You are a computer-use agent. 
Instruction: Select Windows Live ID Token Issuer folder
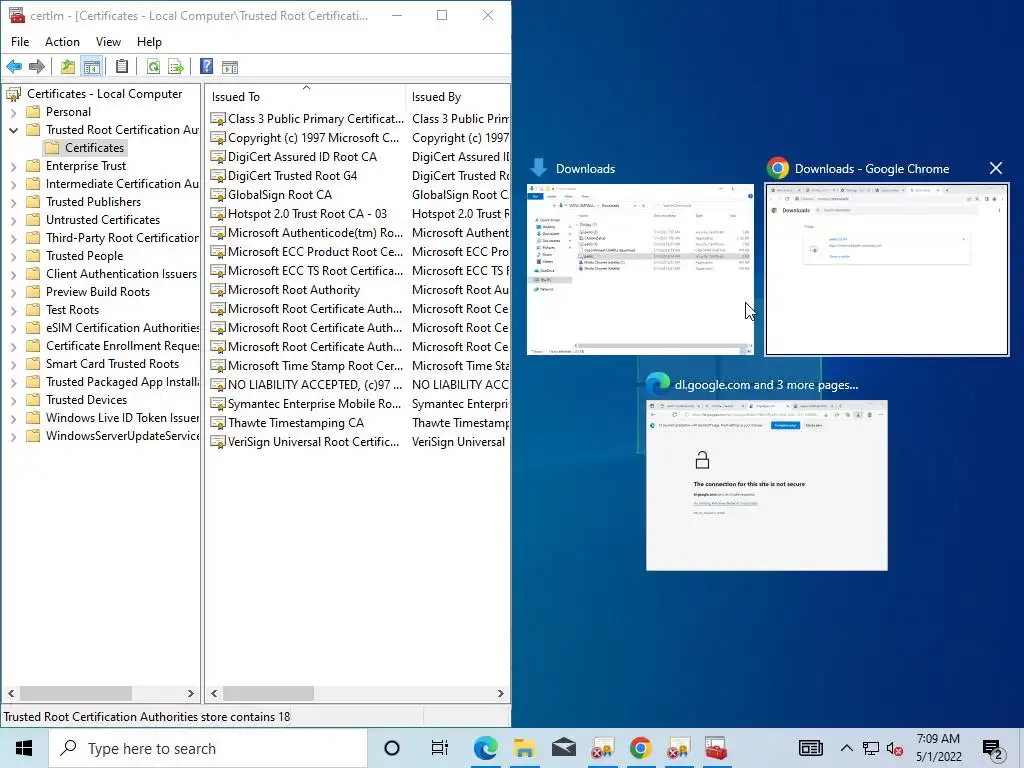pos(122,418)
